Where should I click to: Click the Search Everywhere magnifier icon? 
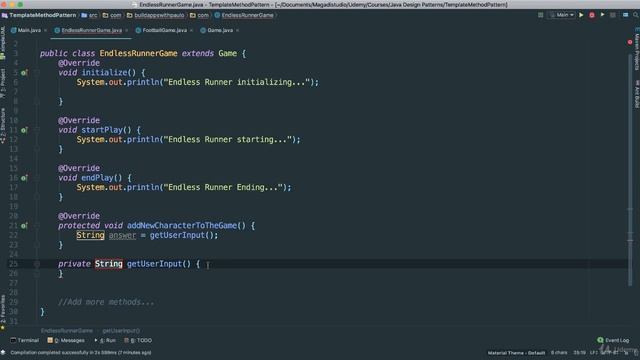coord(636,15)
